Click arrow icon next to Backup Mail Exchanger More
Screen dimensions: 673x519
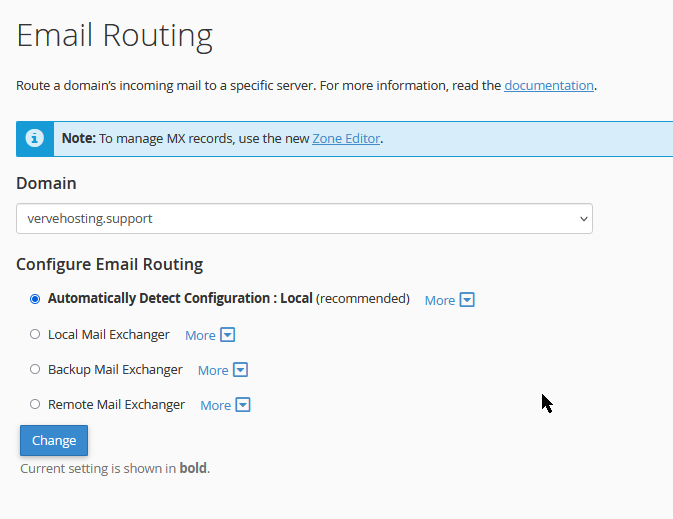[240, 370]
